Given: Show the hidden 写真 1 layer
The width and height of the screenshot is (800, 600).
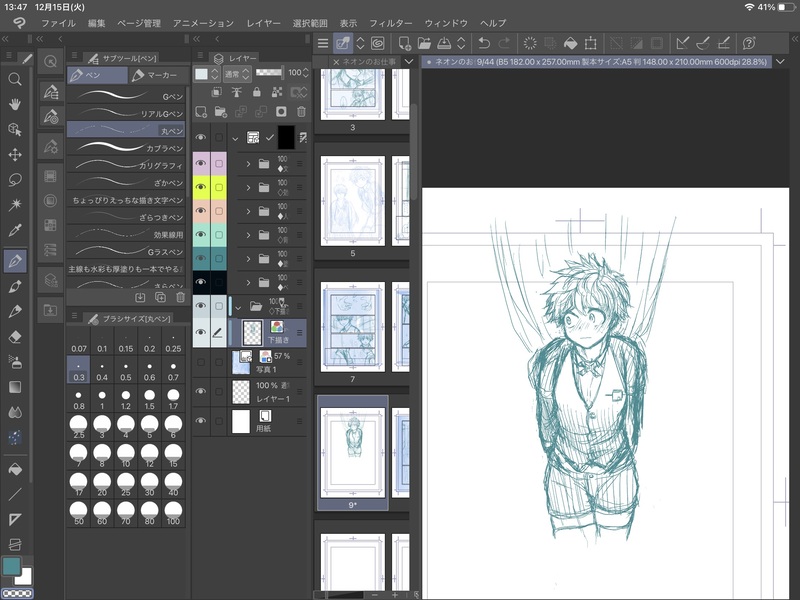Looking at the screenshot, I should 201,363.
